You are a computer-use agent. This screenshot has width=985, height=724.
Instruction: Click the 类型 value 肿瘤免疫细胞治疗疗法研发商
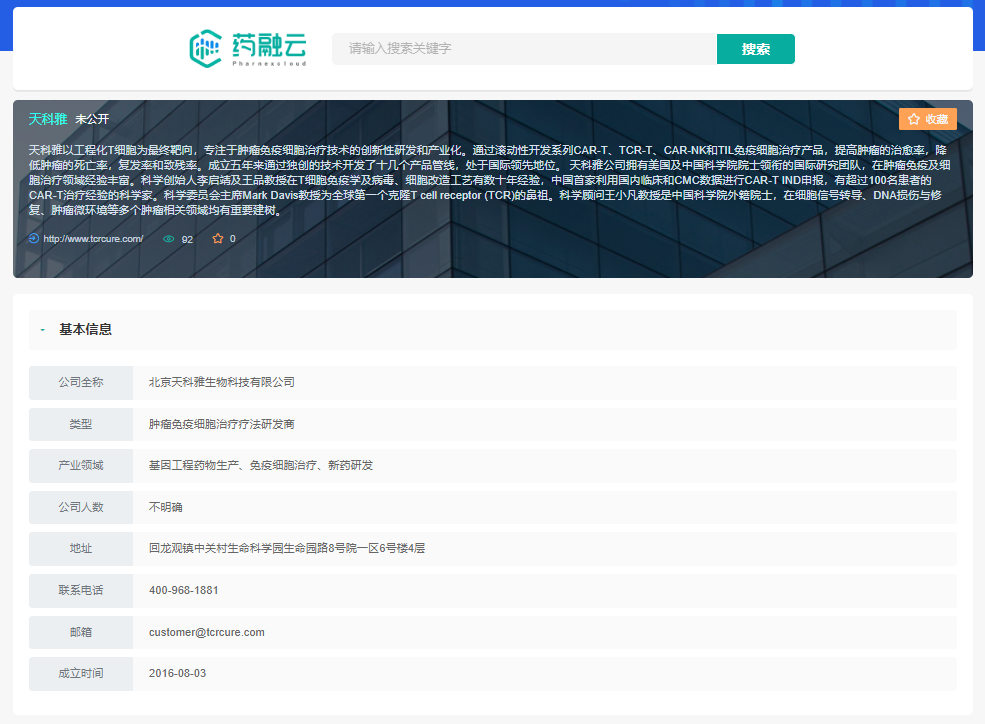[221, 424]
